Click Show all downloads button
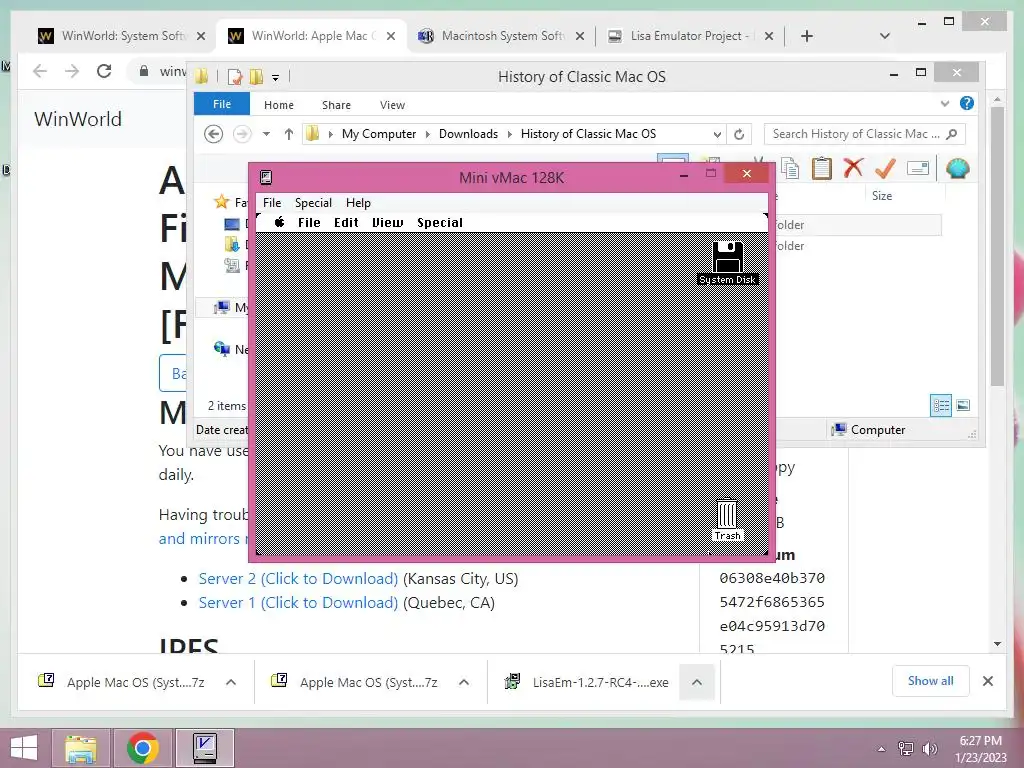The image size is (1024, 768). 930,681
